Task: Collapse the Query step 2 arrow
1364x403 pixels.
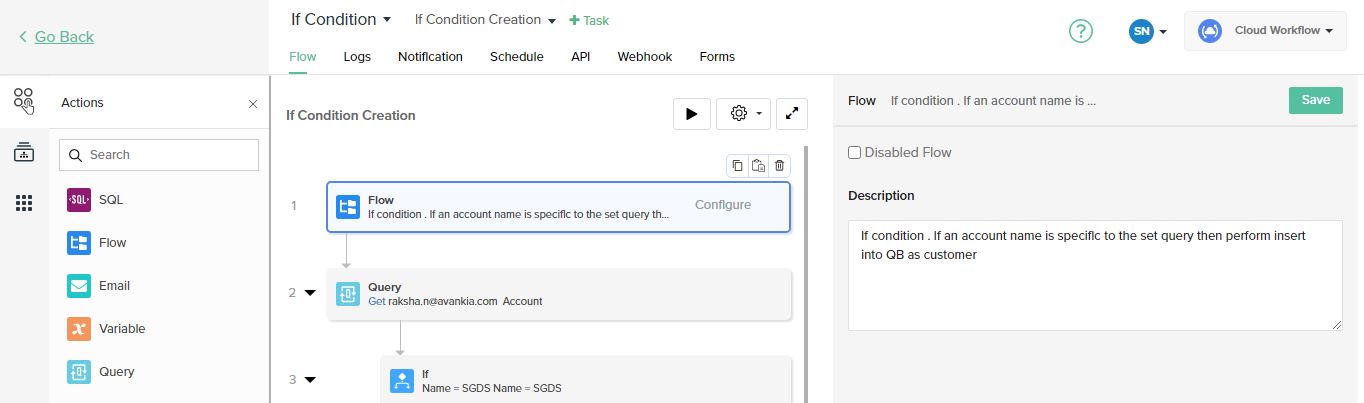Action: click(309, 293)
